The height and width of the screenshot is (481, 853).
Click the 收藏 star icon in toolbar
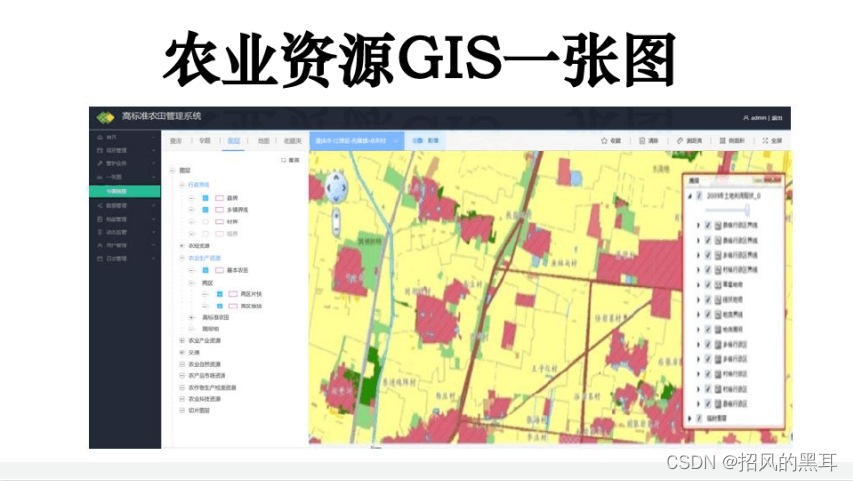pos(604,141)
